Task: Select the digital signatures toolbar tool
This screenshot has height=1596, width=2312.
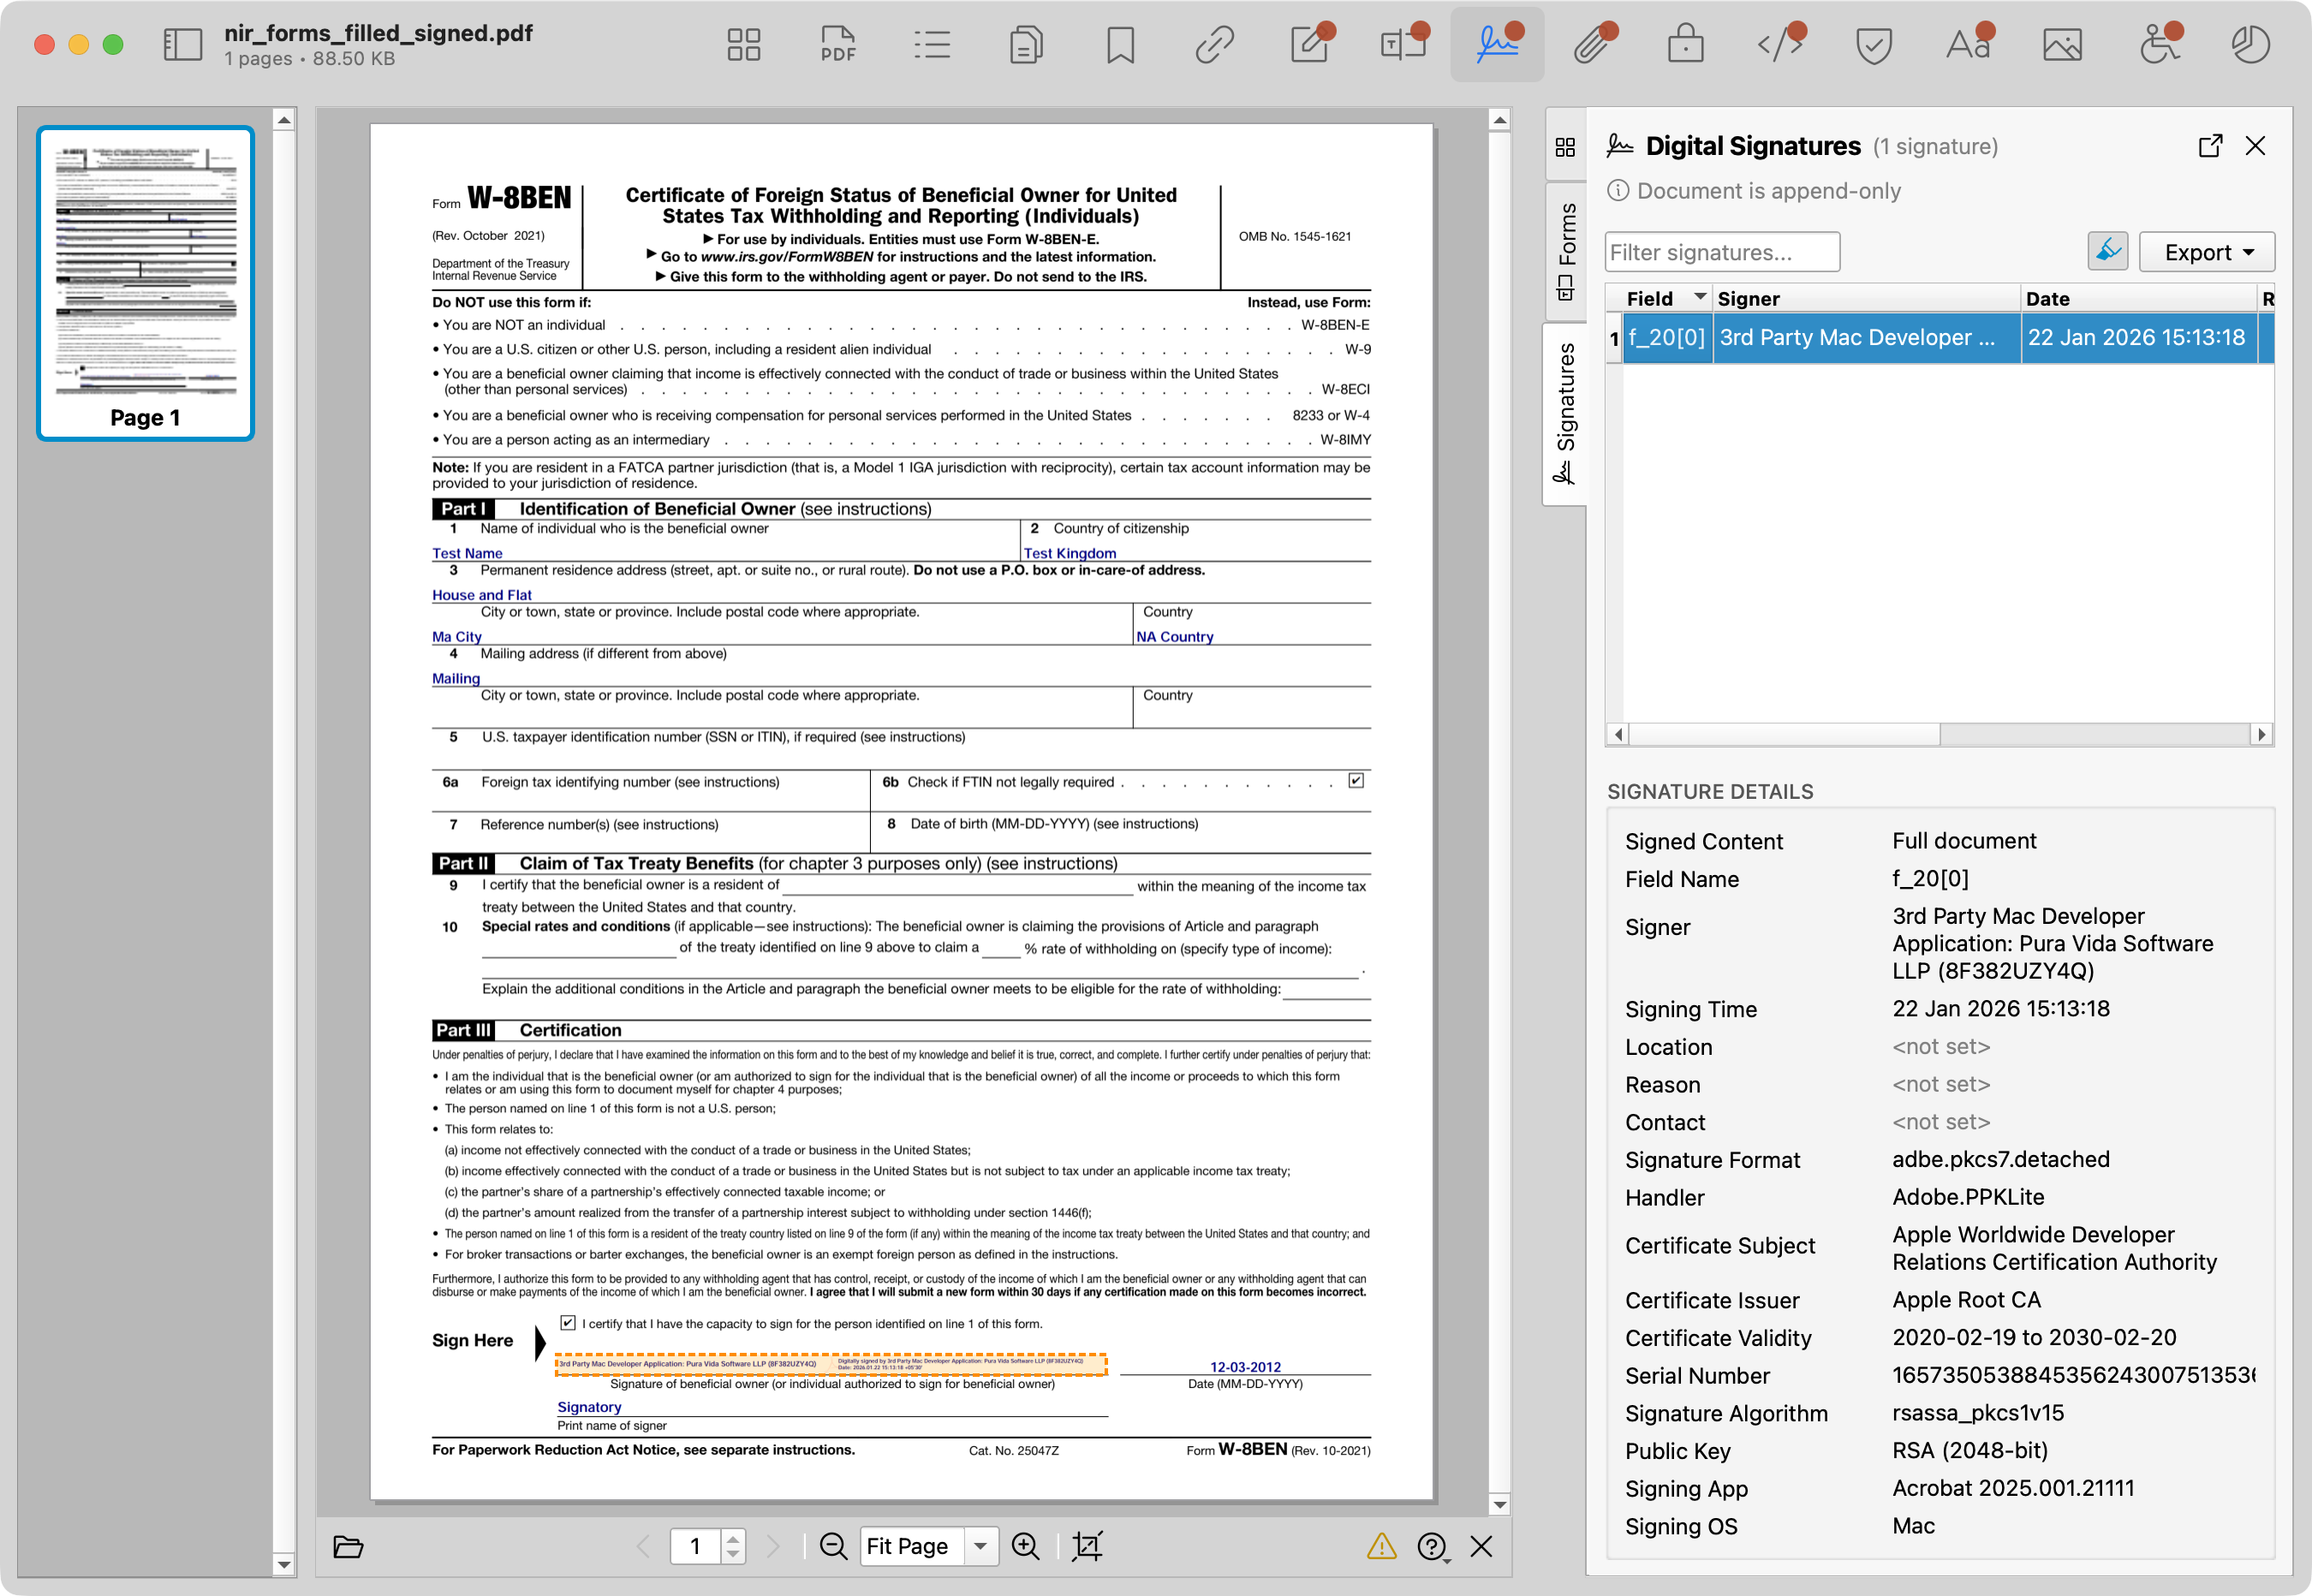Action: 1497,44
